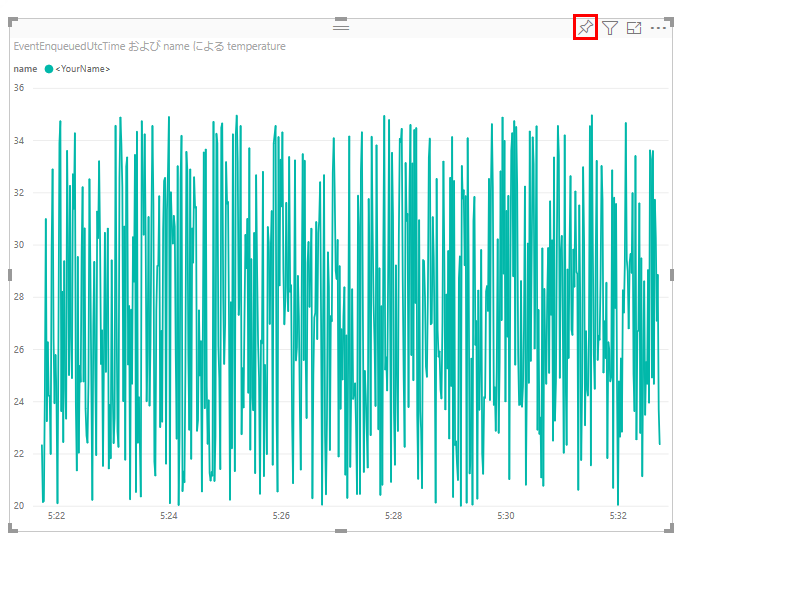The width and height of the screenshot is (800, 600).
Task: Pin the visual to a dashboard
Action: 585,28
